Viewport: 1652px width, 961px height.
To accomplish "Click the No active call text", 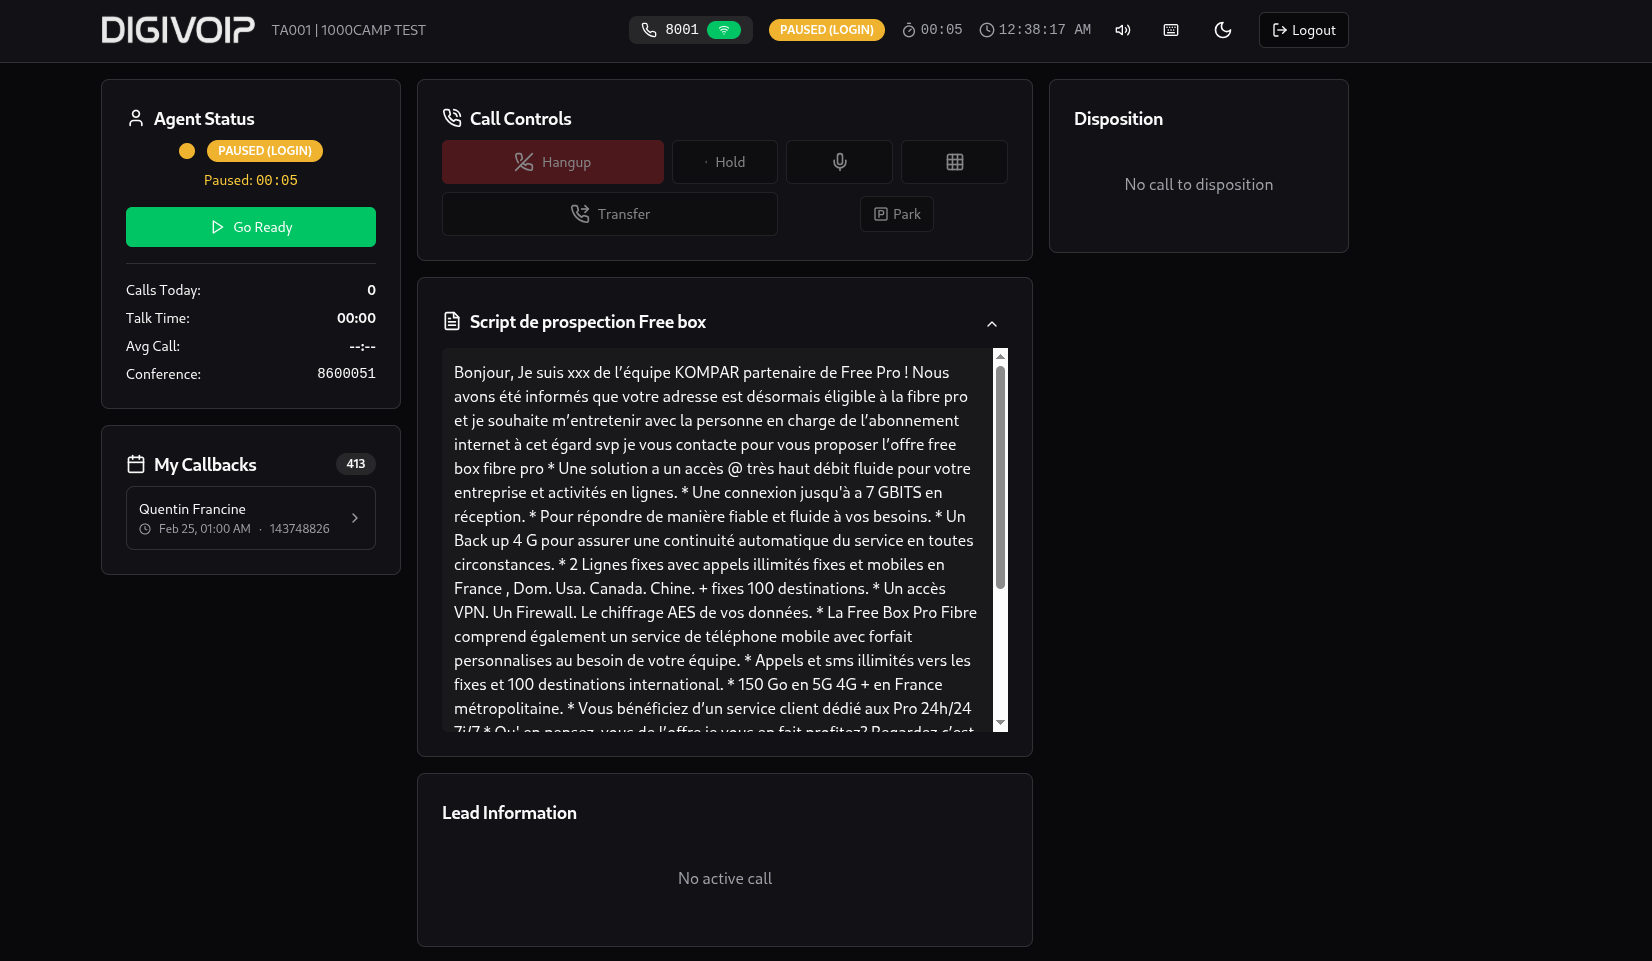I will (725, 879).
